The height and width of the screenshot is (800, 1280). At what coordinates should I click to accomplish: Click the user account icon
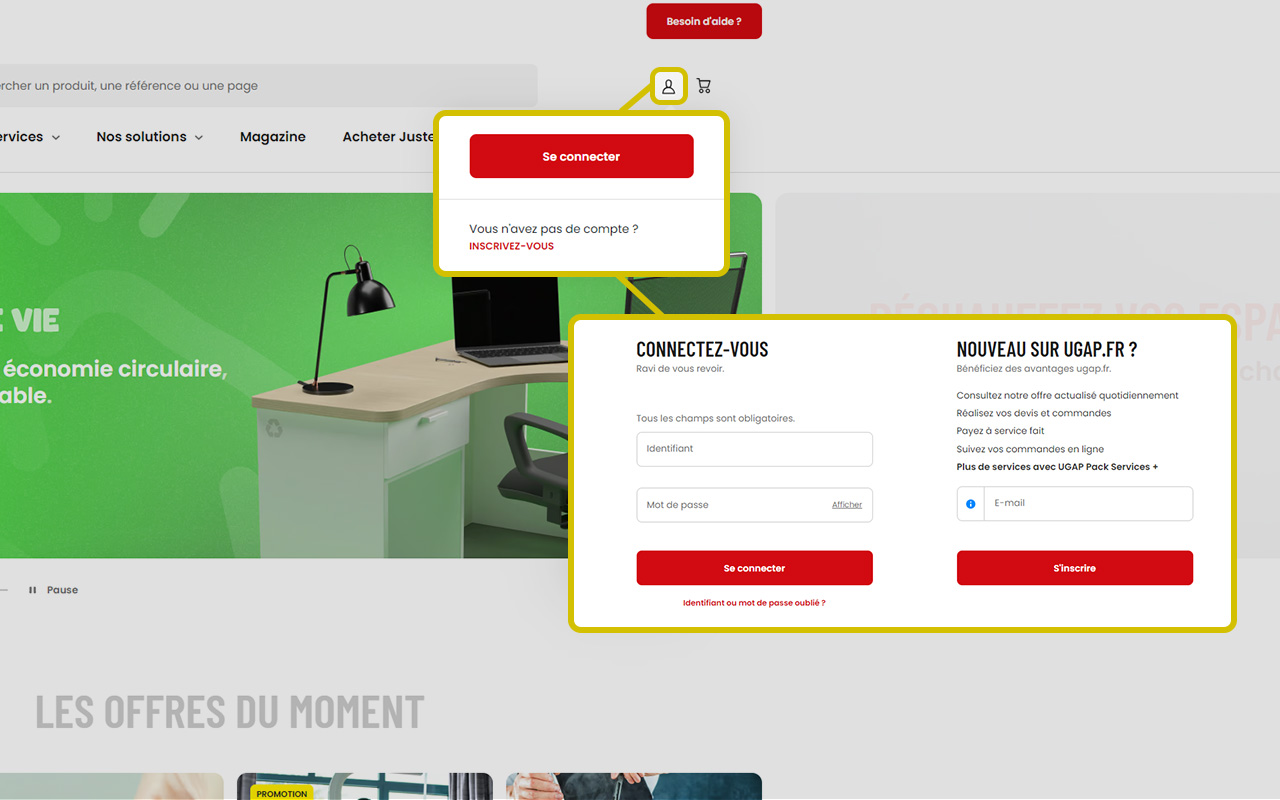668,87
